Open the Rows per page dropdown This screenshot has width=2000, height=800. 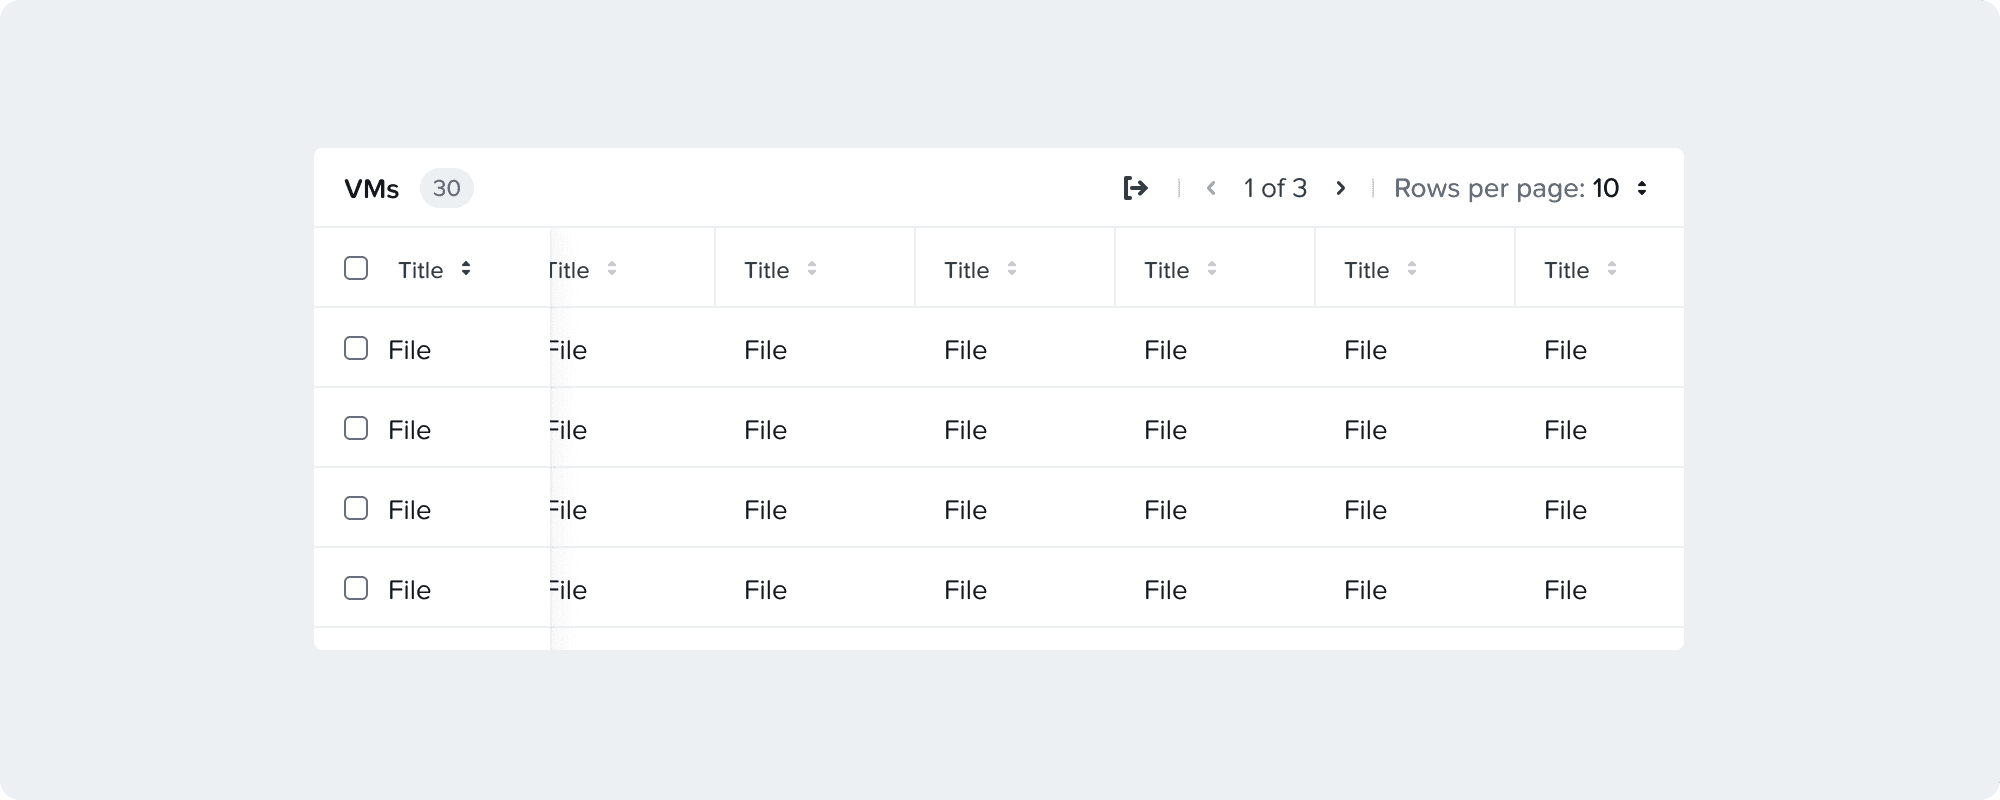coord(1641,188)
